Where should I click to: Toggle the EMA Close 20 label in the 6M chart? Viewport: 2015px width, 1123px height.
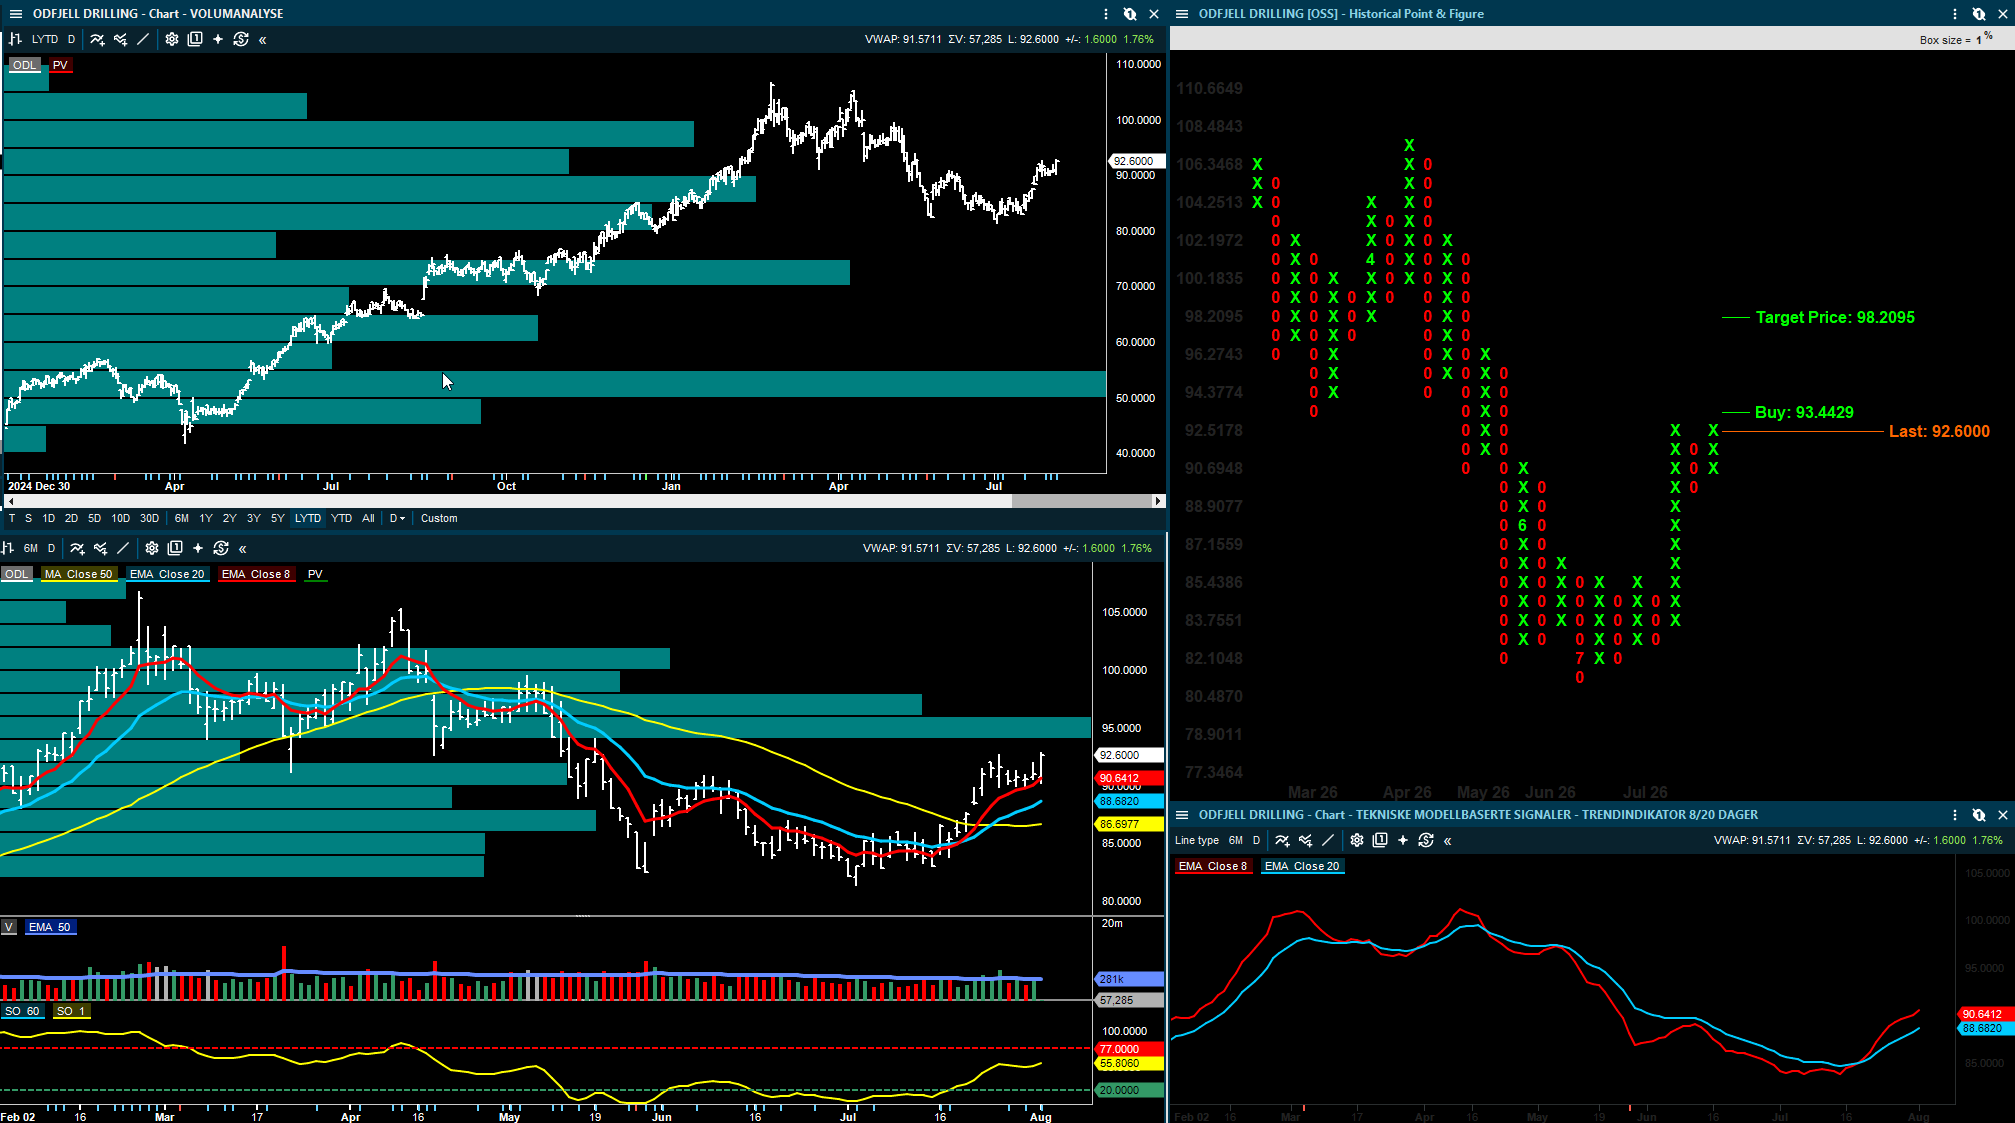[167, 574]
